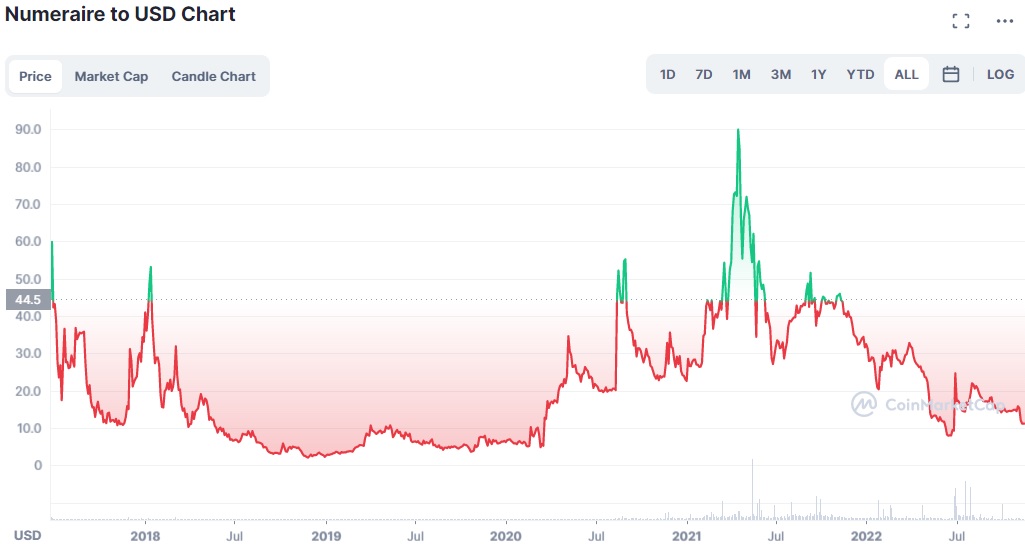1025x547 pixels.
Task: Click the USD currency label
Action: [27, 535]
